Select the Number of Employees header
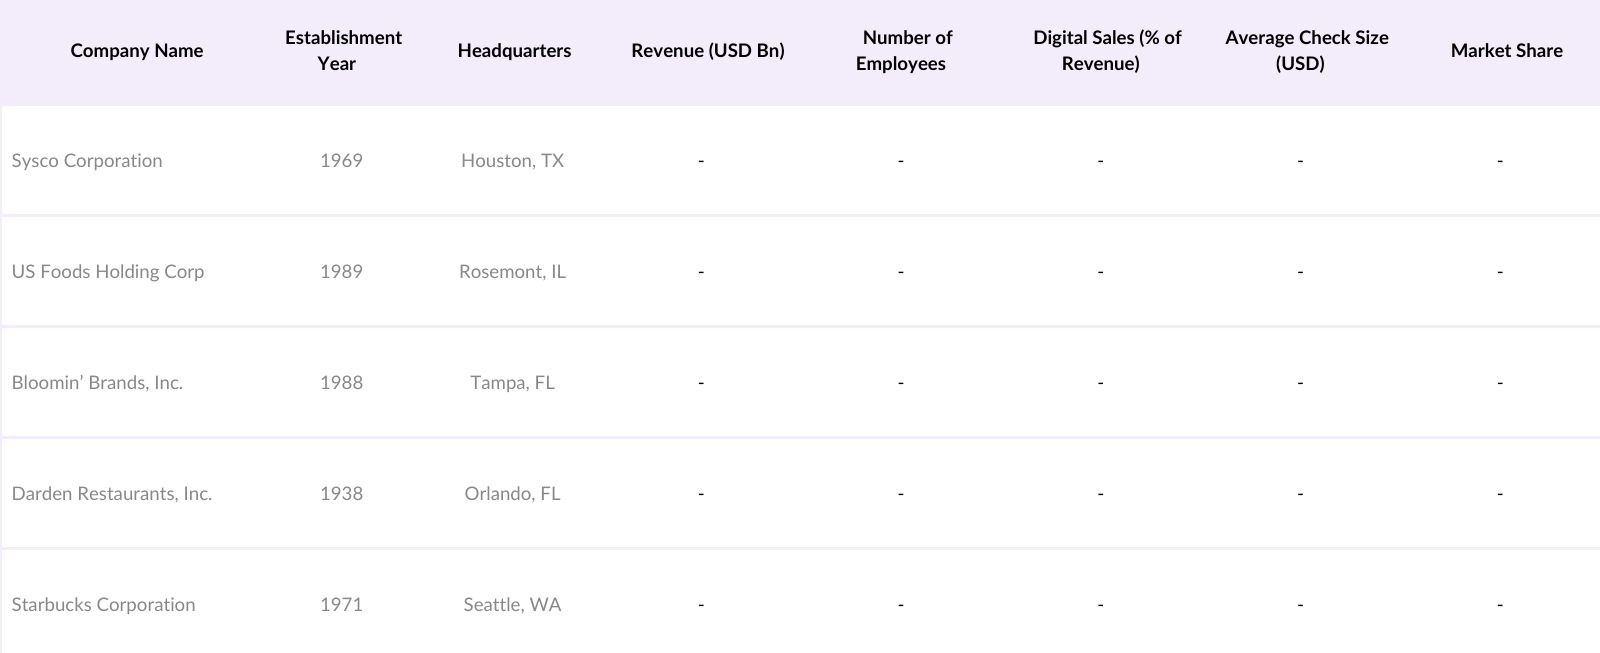The image size is (1600, 653). click(x=905, y=51)
